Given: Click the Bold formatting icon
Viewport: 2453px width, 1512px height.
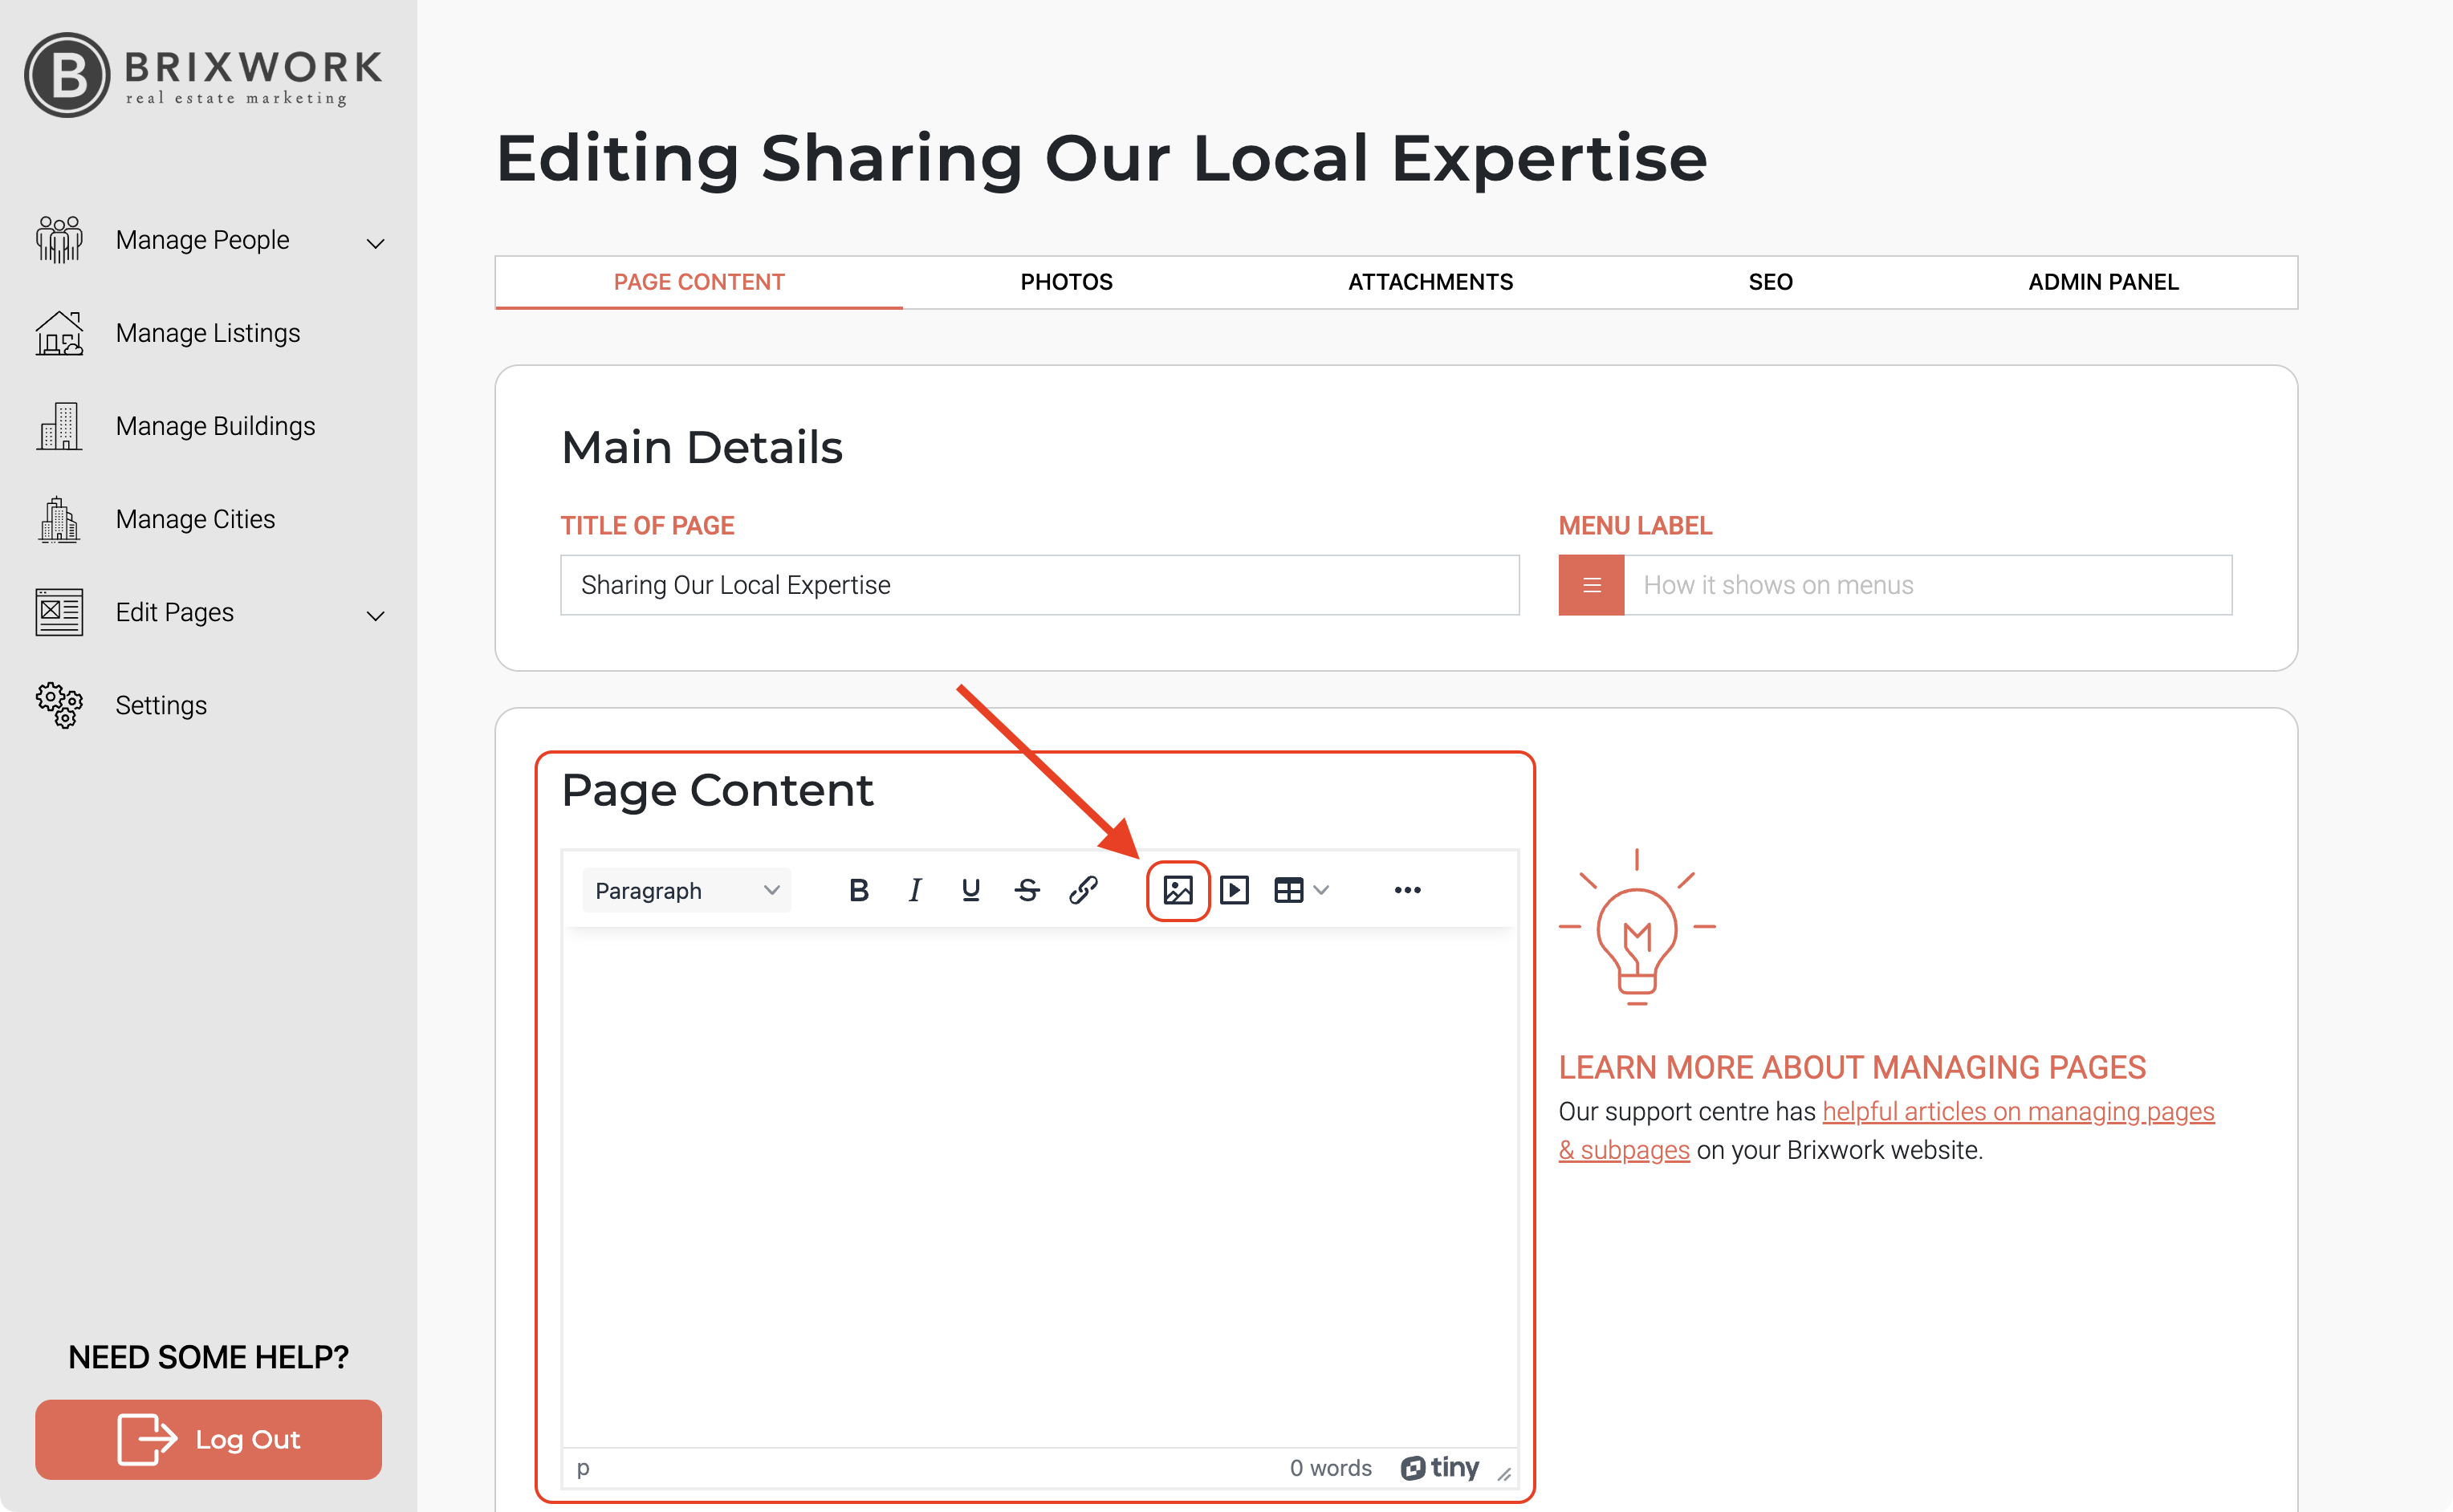Looking at the screenshot, I should click(858, 890).
